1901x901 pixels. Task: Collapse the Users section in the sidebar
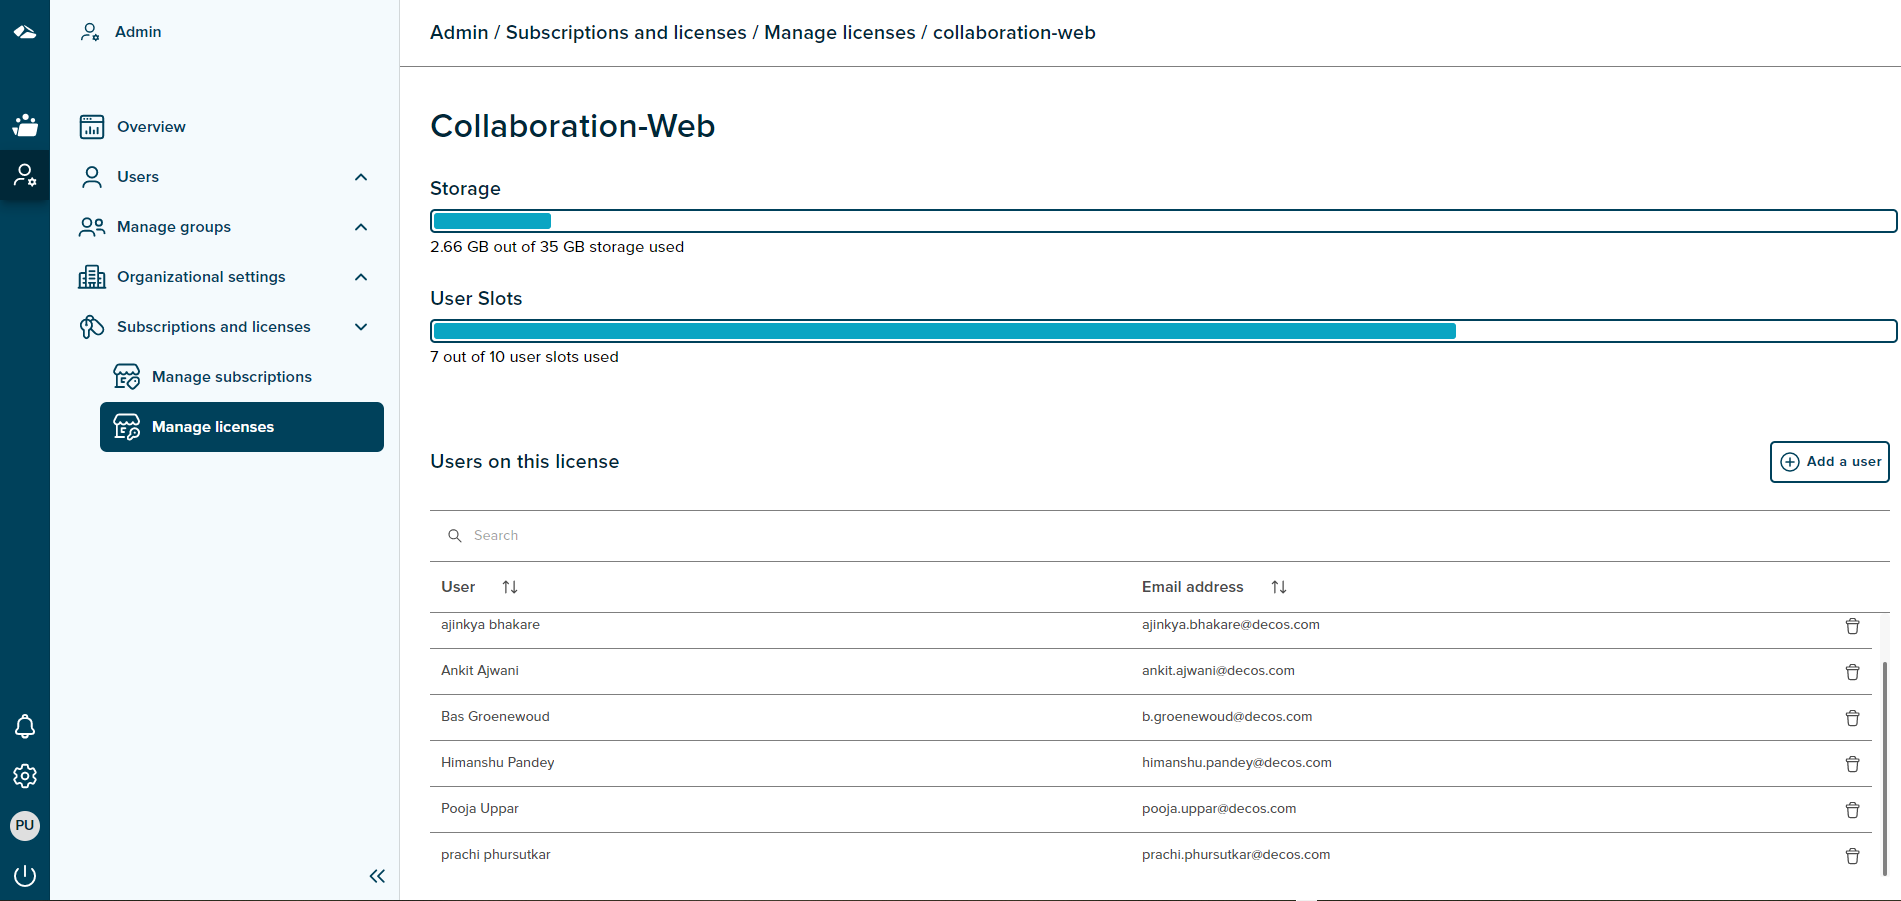tap(361, 176)
